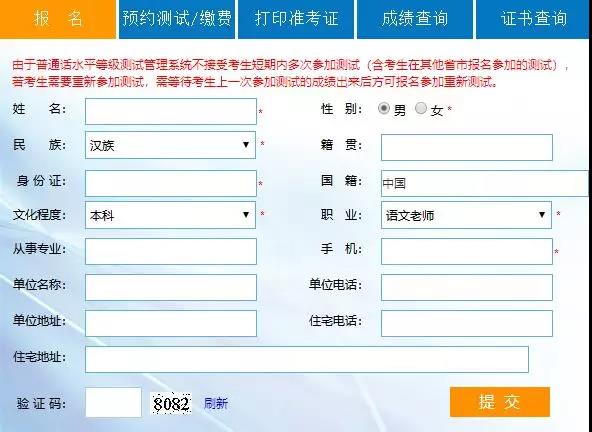592x432 pixels.
Task: Click the 籍贯 input field
Action: pyautogui.click(x=467, y=147)
